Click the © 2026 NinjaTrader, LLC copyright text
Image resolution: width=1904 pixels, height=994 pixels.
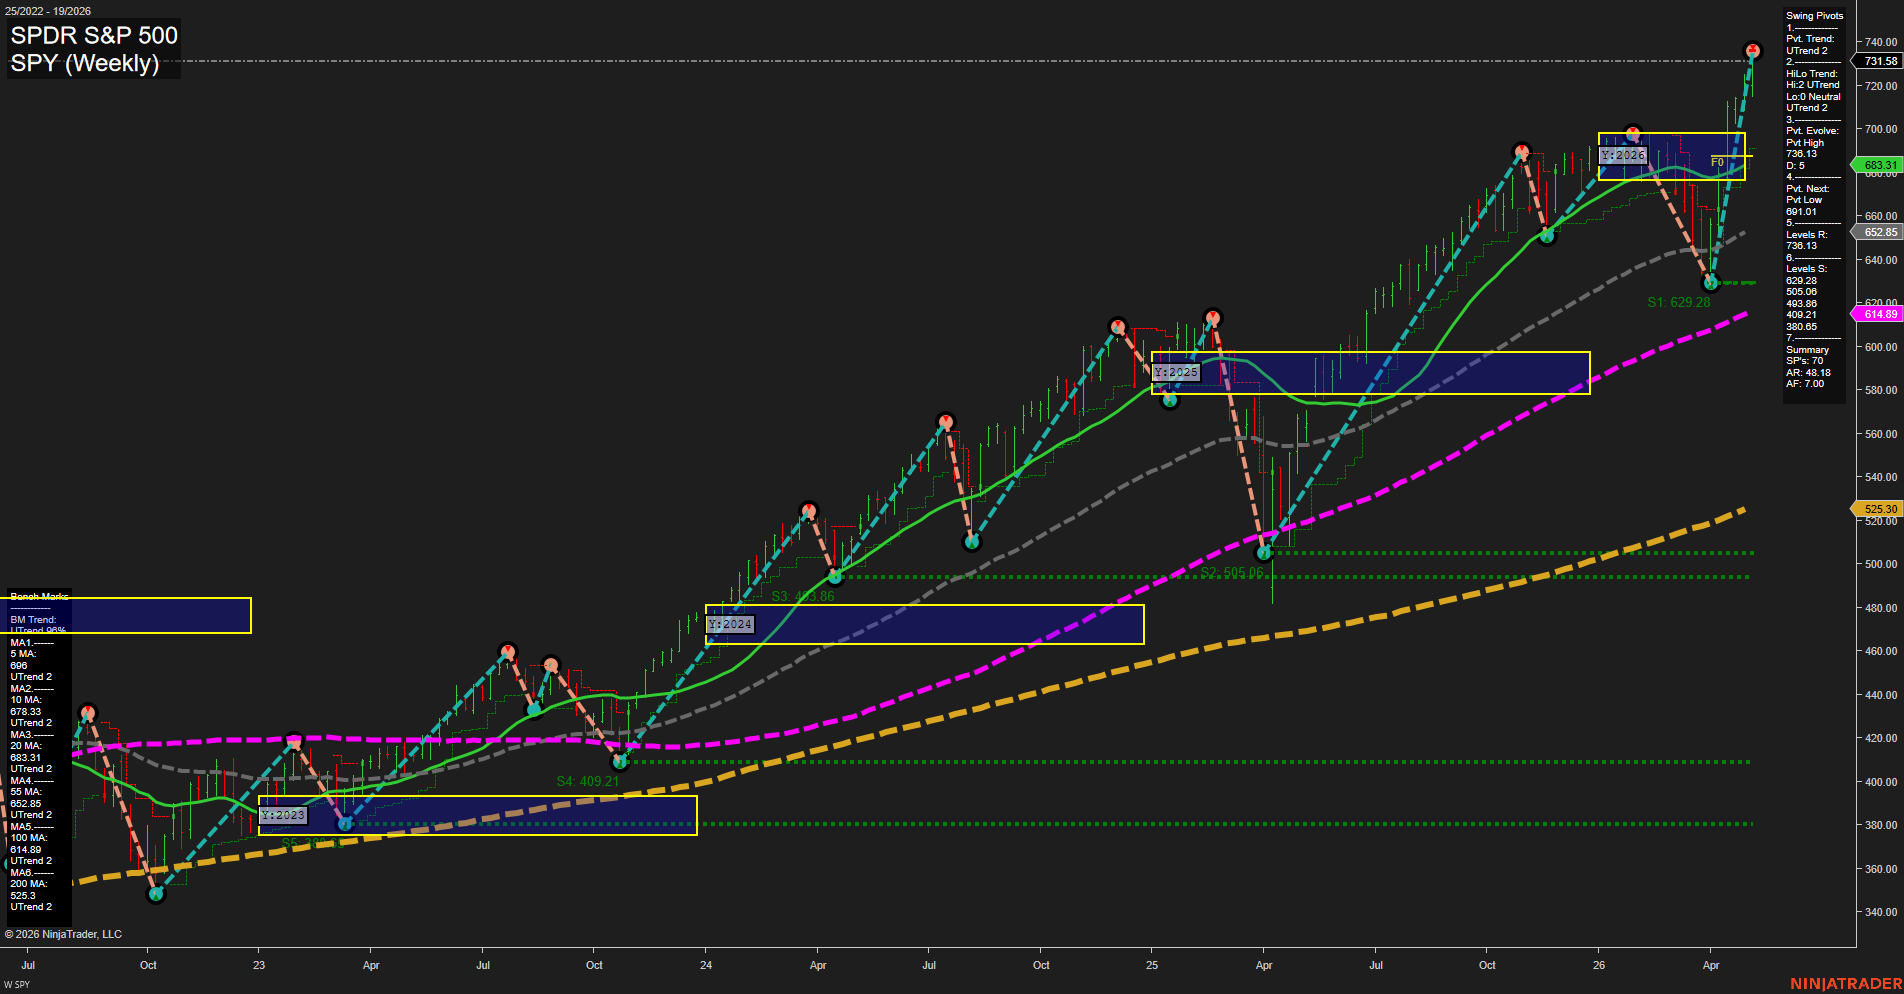pos(63,934)
